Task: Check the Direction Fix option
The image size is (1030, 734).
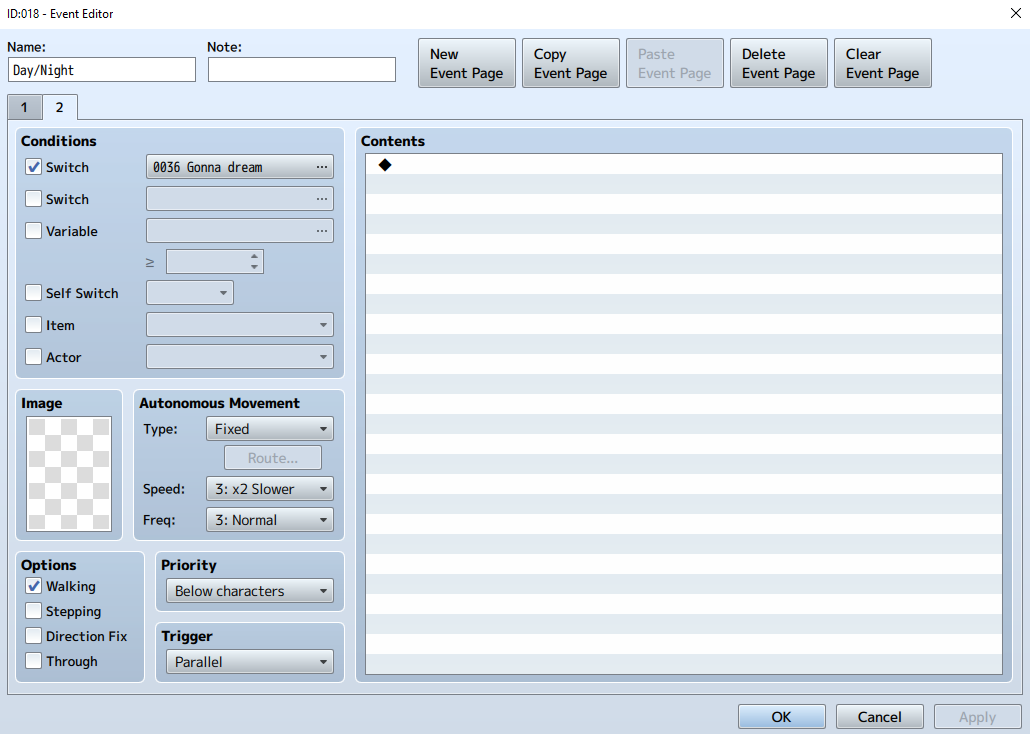Action: (34, 636)
